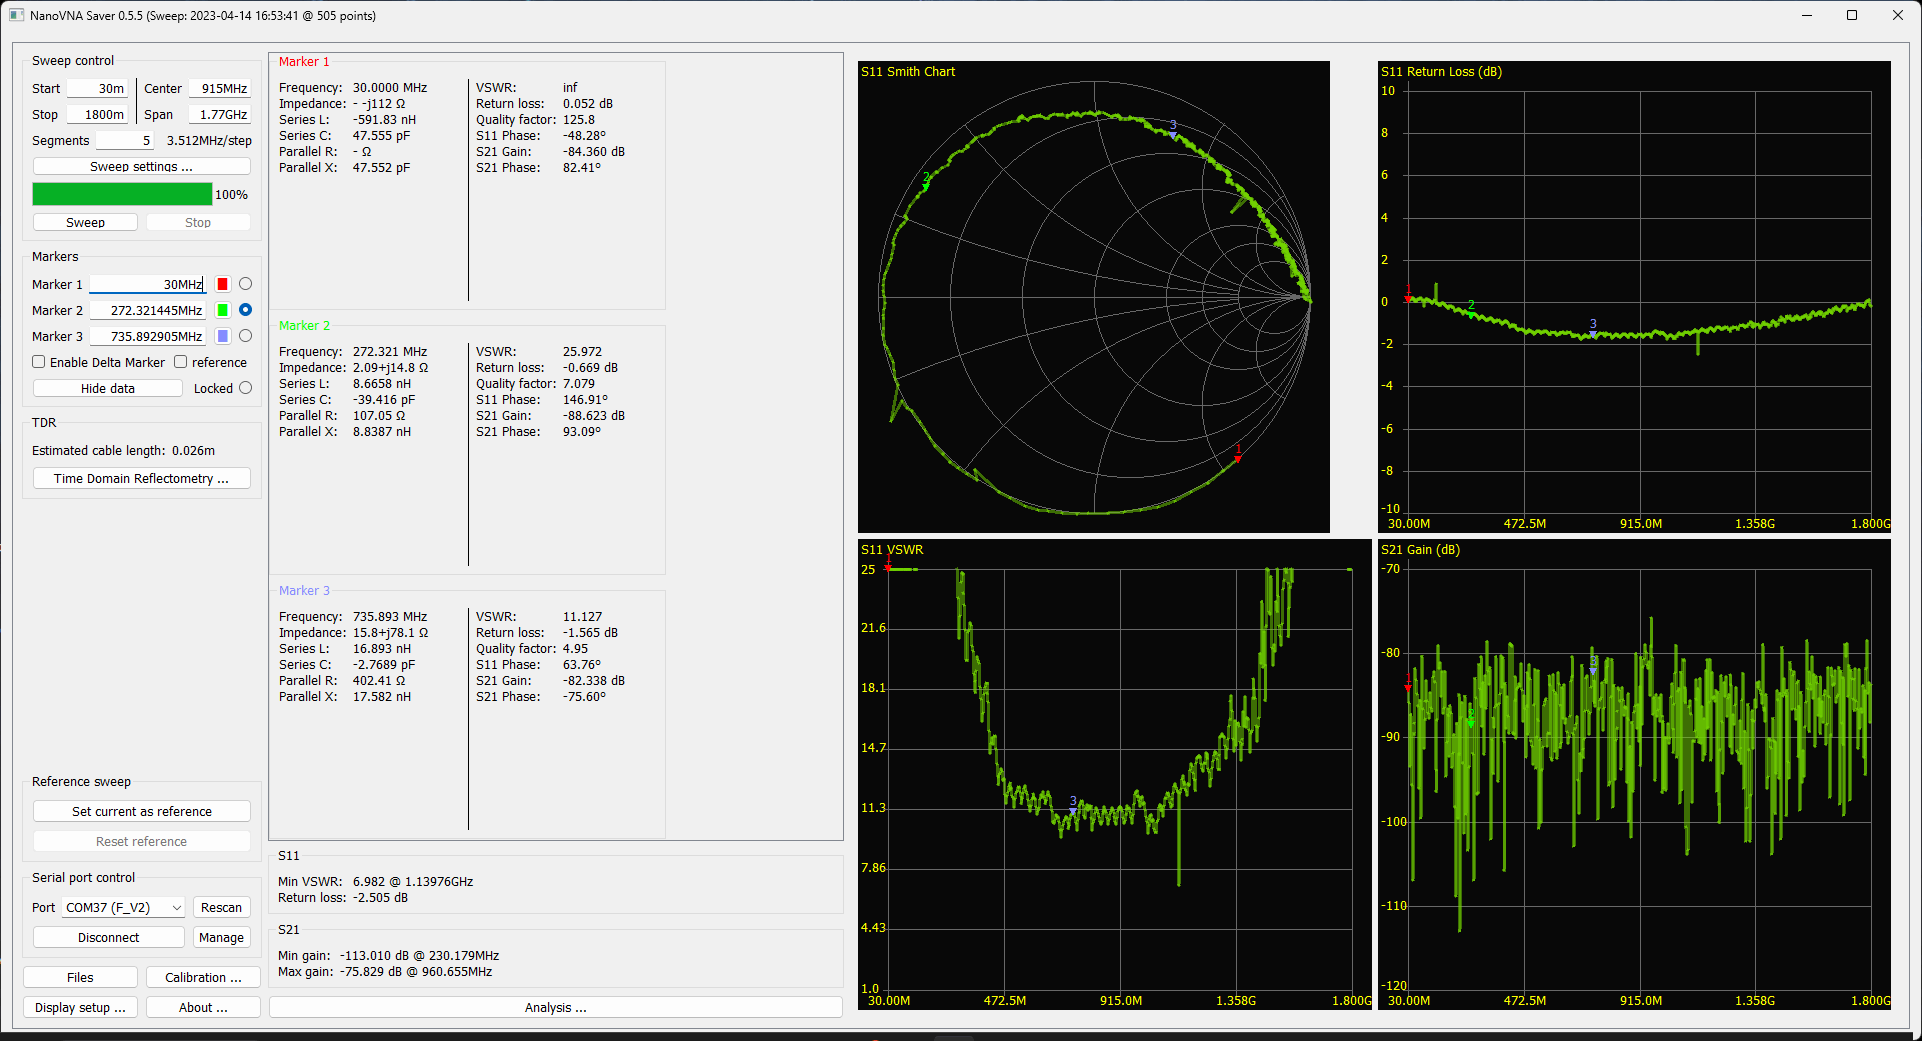Image resolution: width=1922 pixels, height=1041 pixels.
Task: Open the Marker 3 blue color swatch
Action: click(223, 336)
